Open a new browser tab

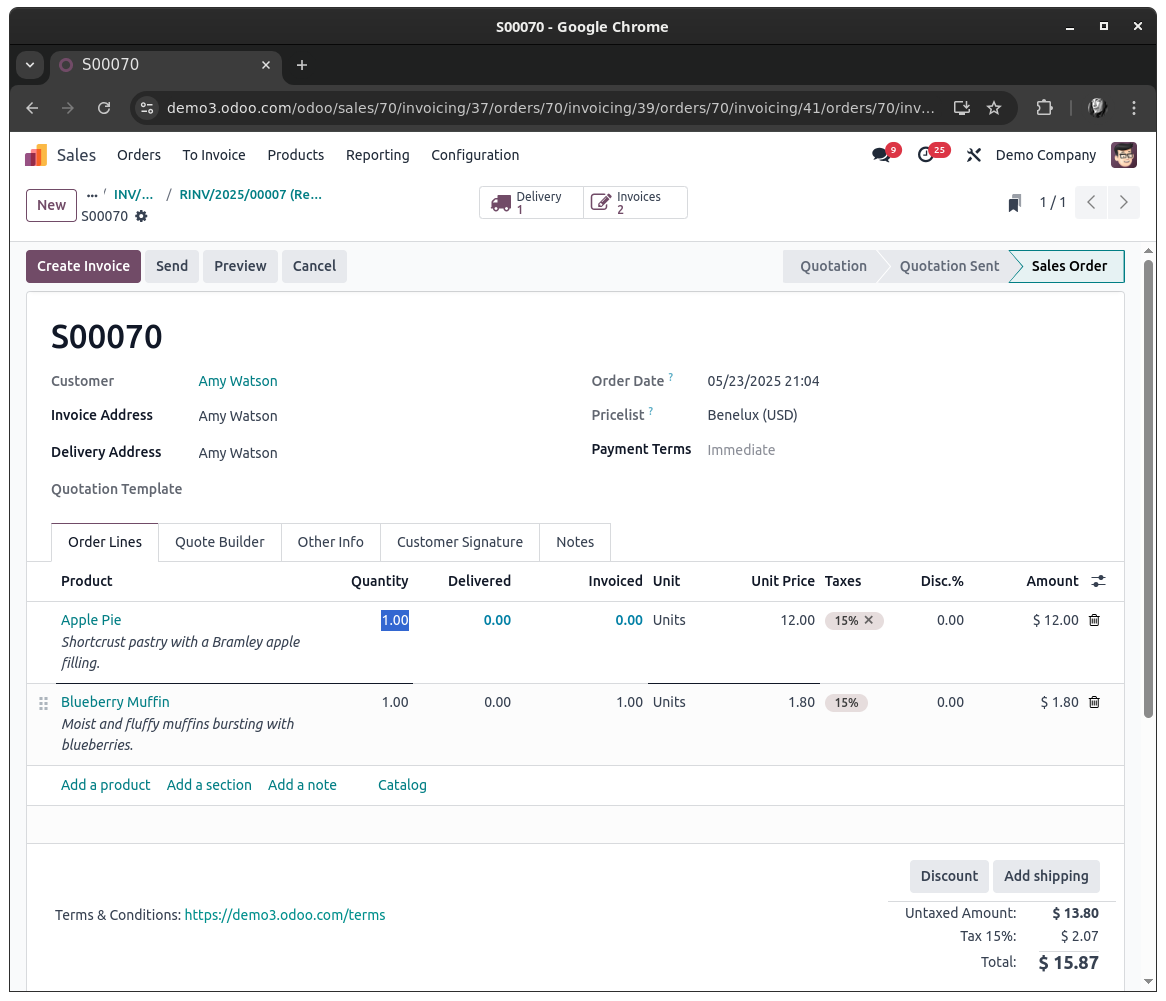click(302, 65)
